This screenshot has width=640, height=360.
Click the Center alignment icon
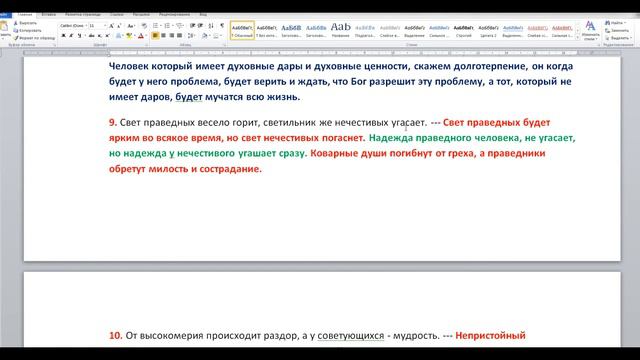pyautogui.click(x=163, y=36)
